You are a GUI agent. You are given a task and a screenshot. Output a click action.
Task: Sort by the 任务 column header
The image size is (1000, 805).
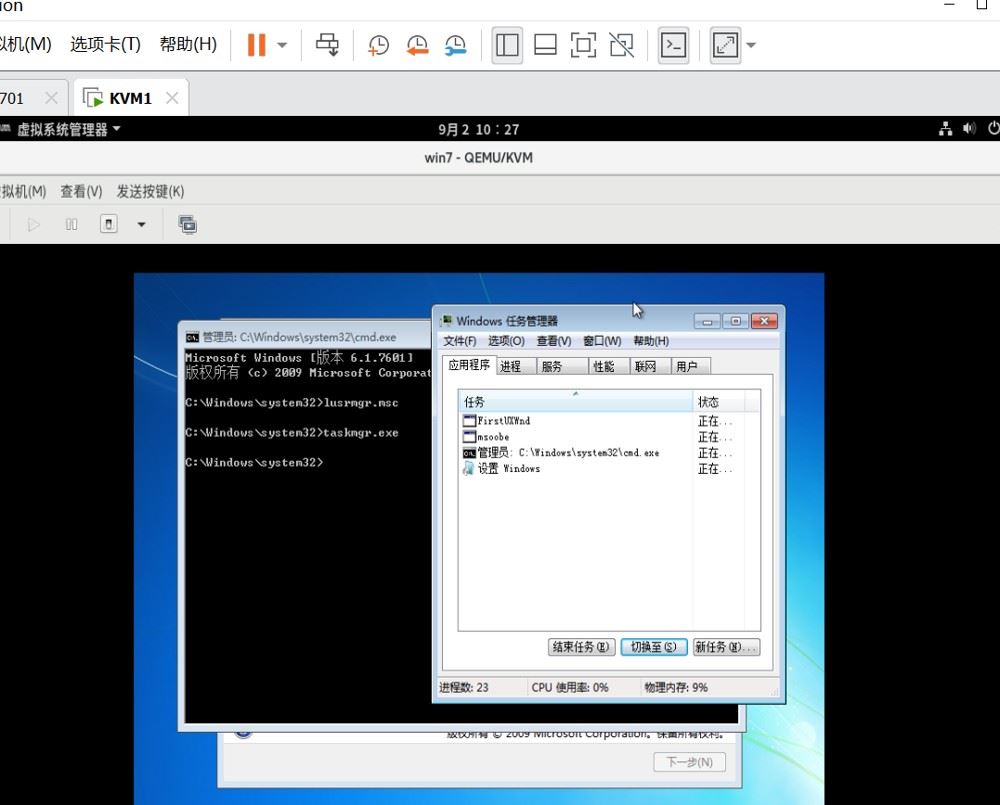(x=575, y=402)
